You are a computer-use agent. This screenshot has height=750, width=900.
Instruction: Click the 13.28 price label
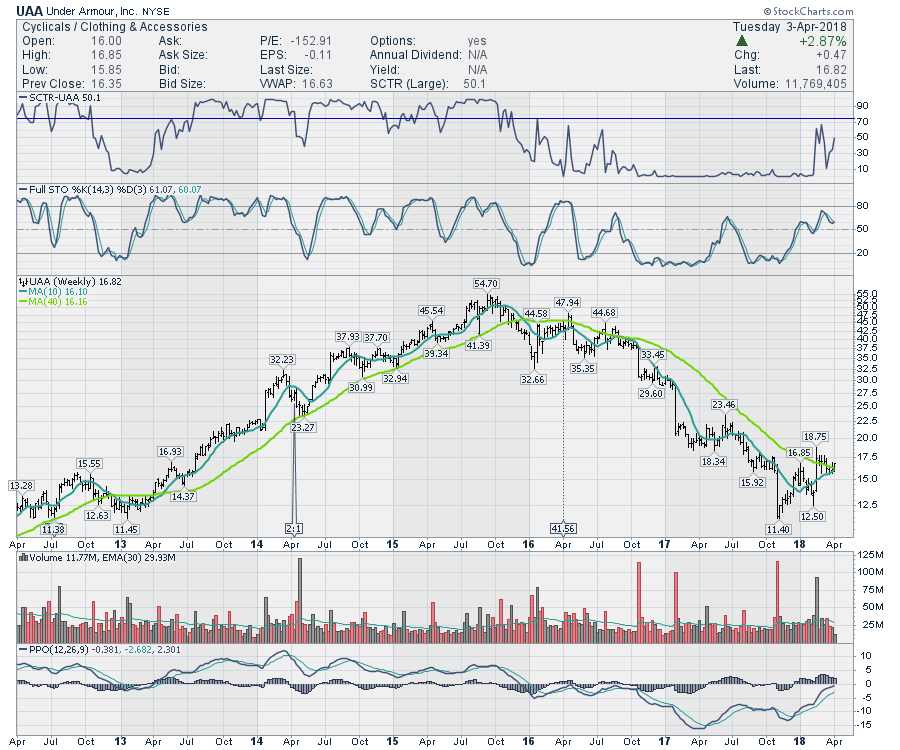[21, 486]
